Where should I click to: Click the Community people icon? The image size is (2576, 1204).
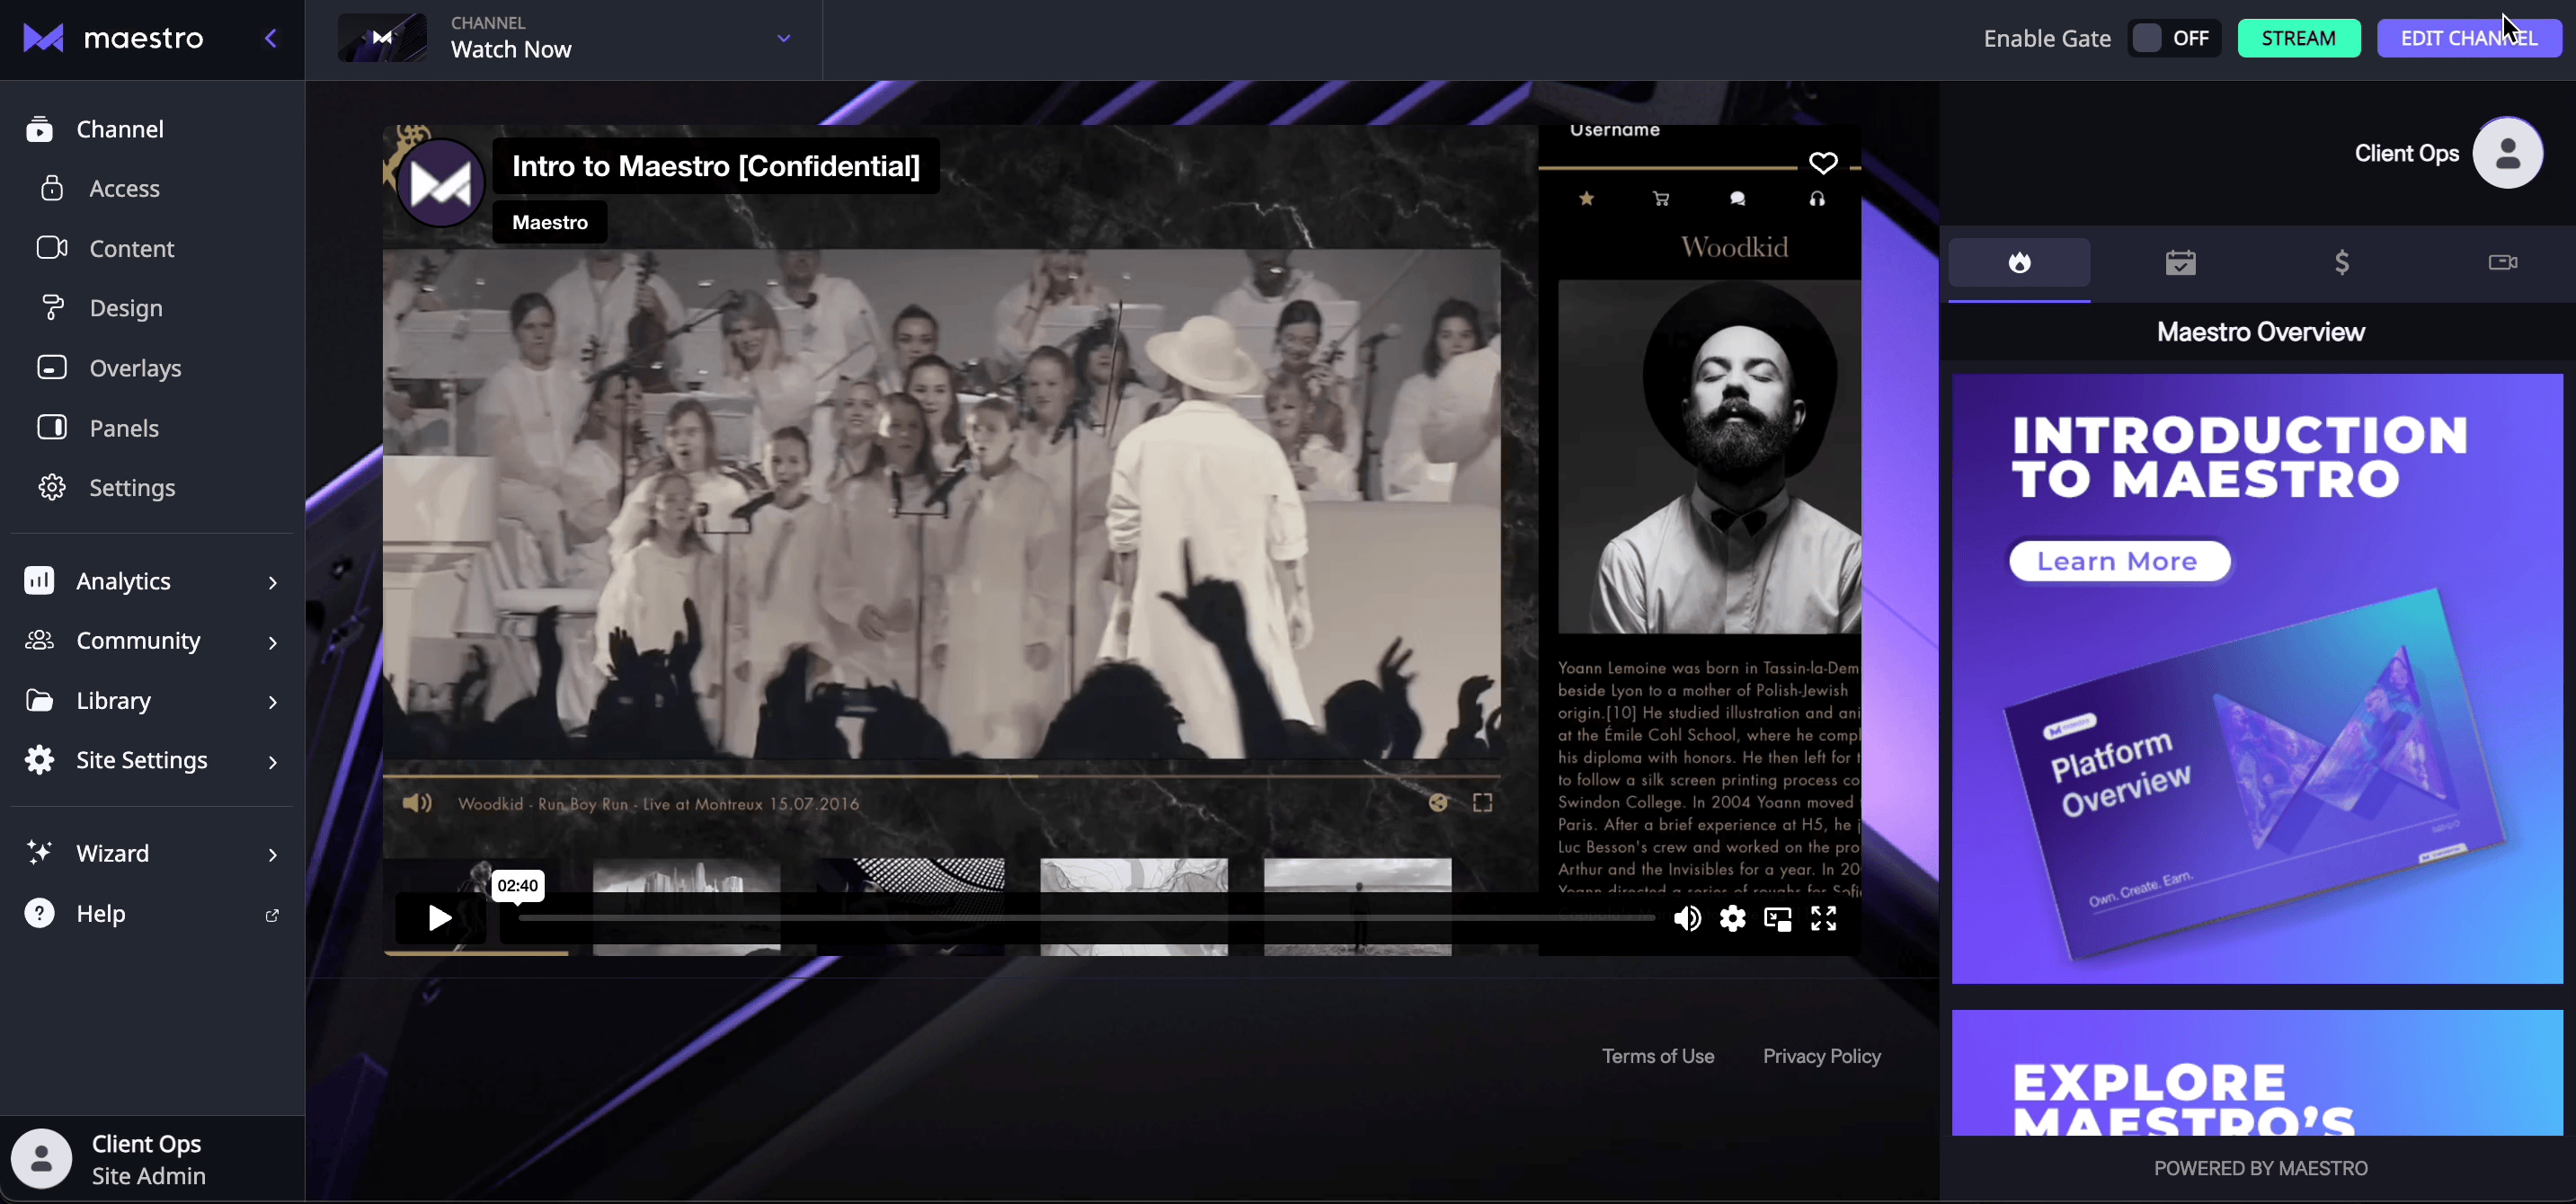39,640
